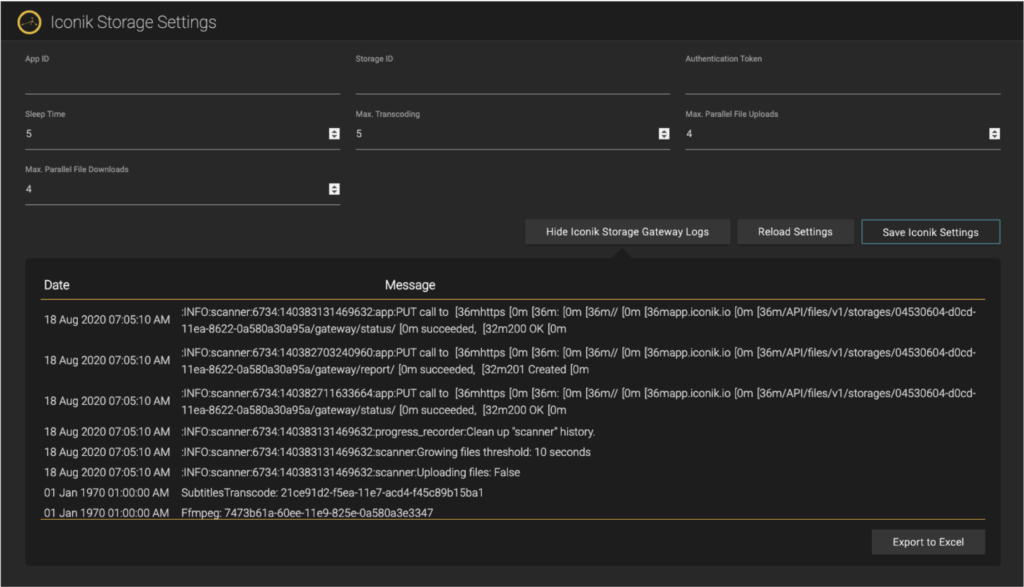Click the Max. Transcoding stepper arrows

tap(664, 134)
